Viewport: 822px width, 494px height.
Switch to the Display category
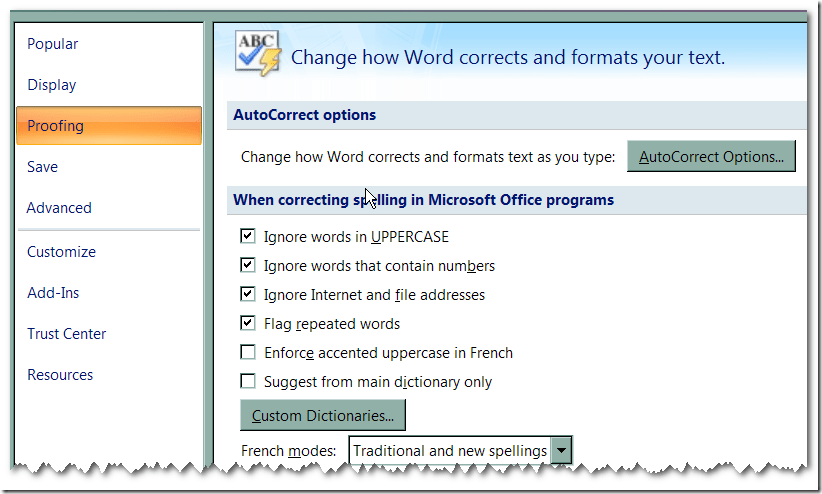pyautogui.click(x=51, y=85)
